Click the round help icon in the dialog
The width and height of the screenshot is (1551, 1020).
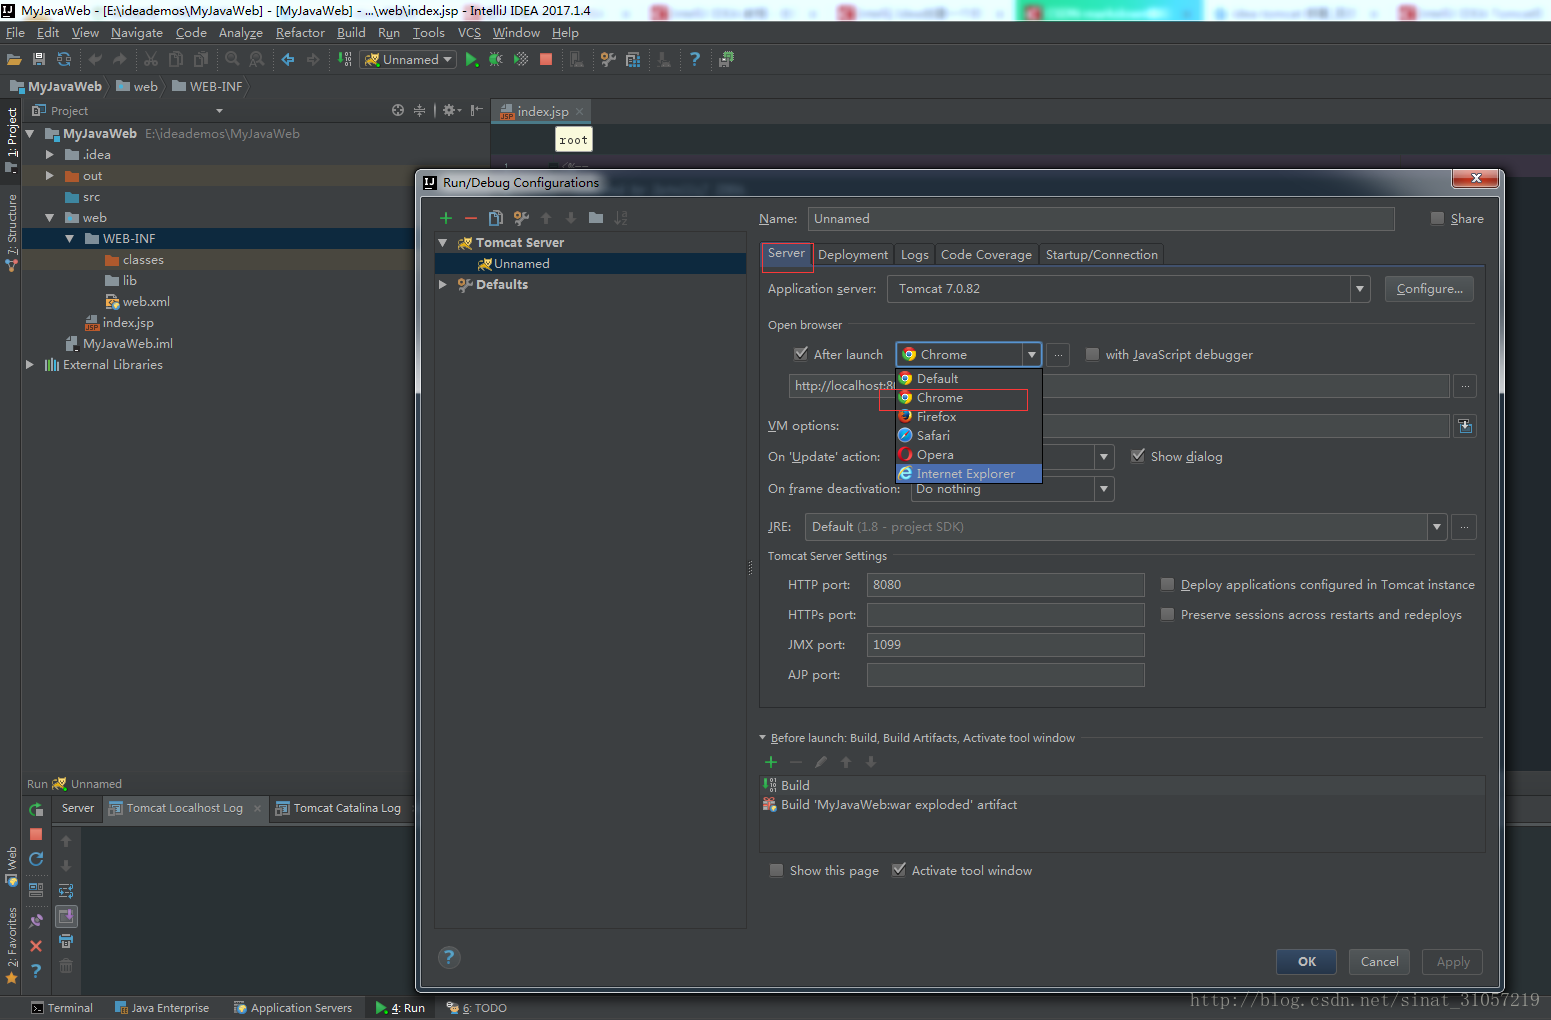[x=449, y=957]
